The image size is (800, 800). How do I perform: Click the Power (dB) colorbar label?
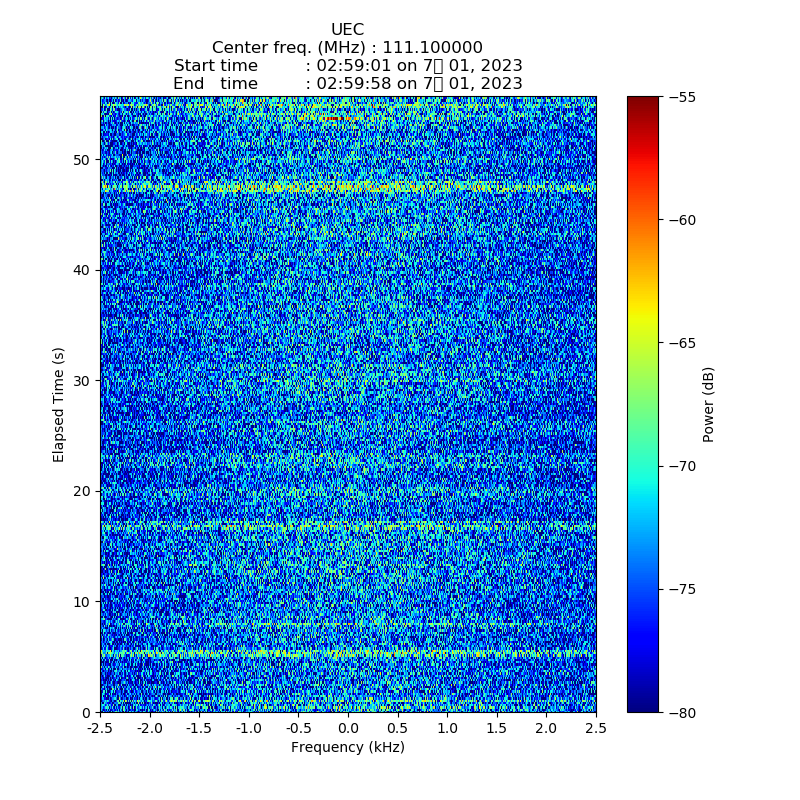[x=709, y=404]
